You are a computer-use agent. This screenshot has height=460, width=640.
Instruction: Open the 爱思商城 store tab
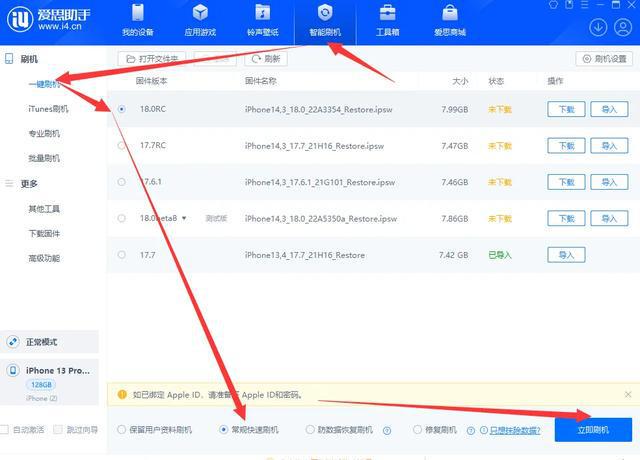pyautogui.click(x=450, y=20)
